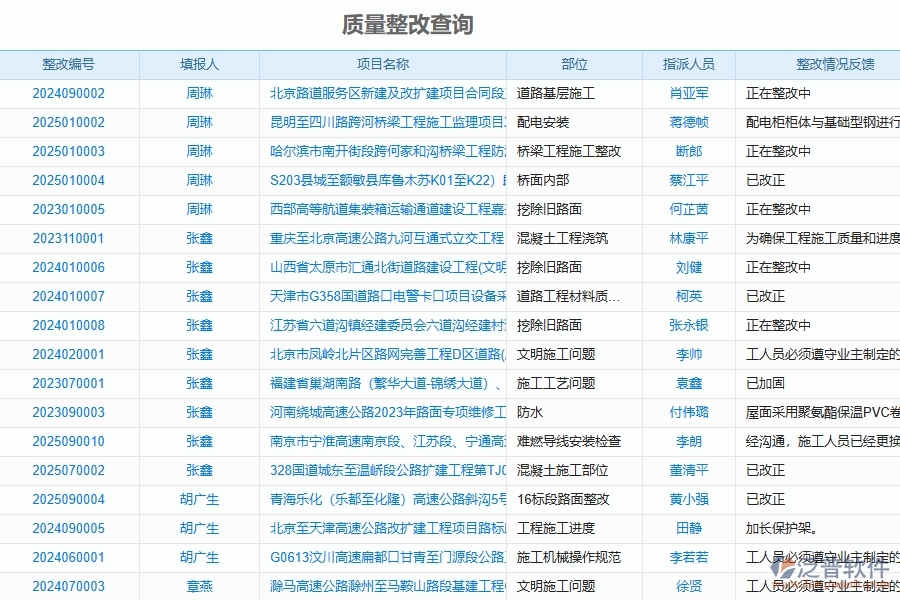Sort table by 整改编号 column header

pyautogui.click(x=69, y=64)
